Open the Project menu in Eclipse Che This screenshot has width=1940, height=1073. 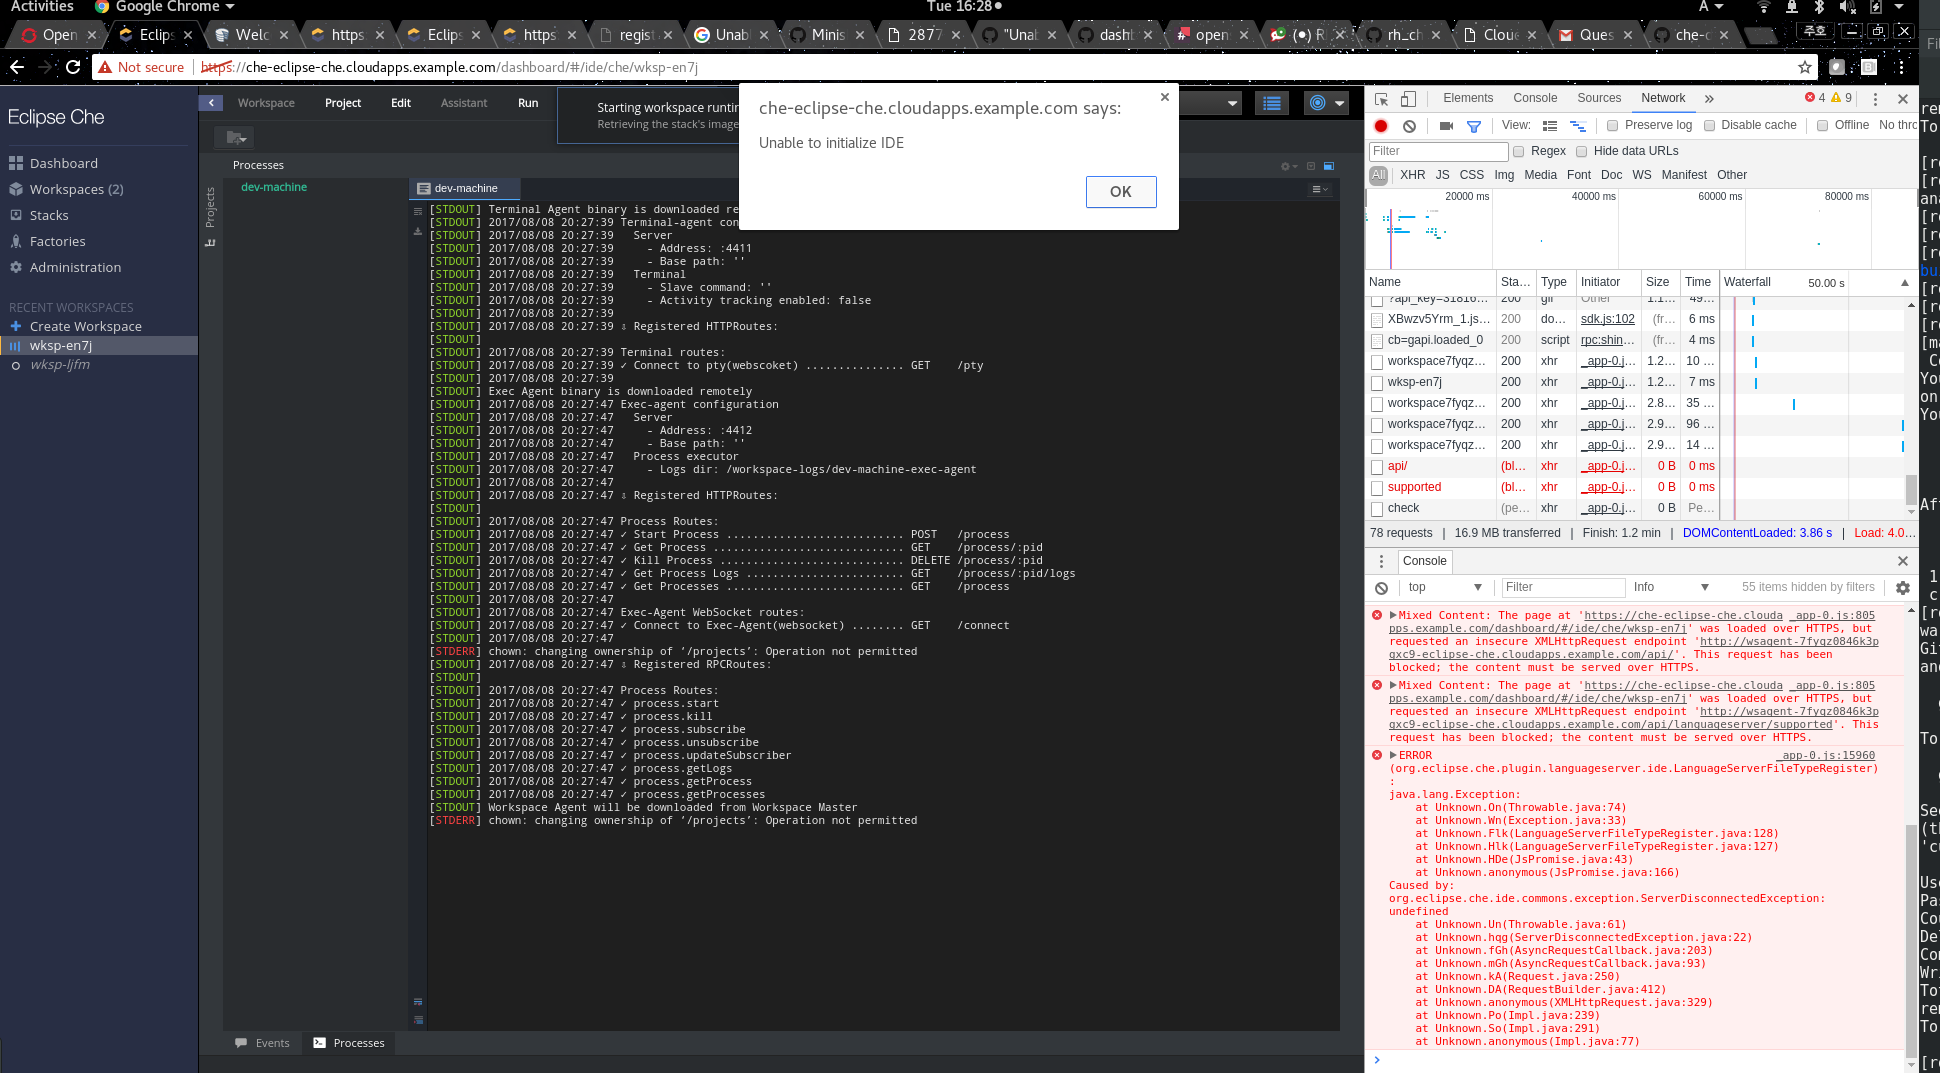point(342,102)
